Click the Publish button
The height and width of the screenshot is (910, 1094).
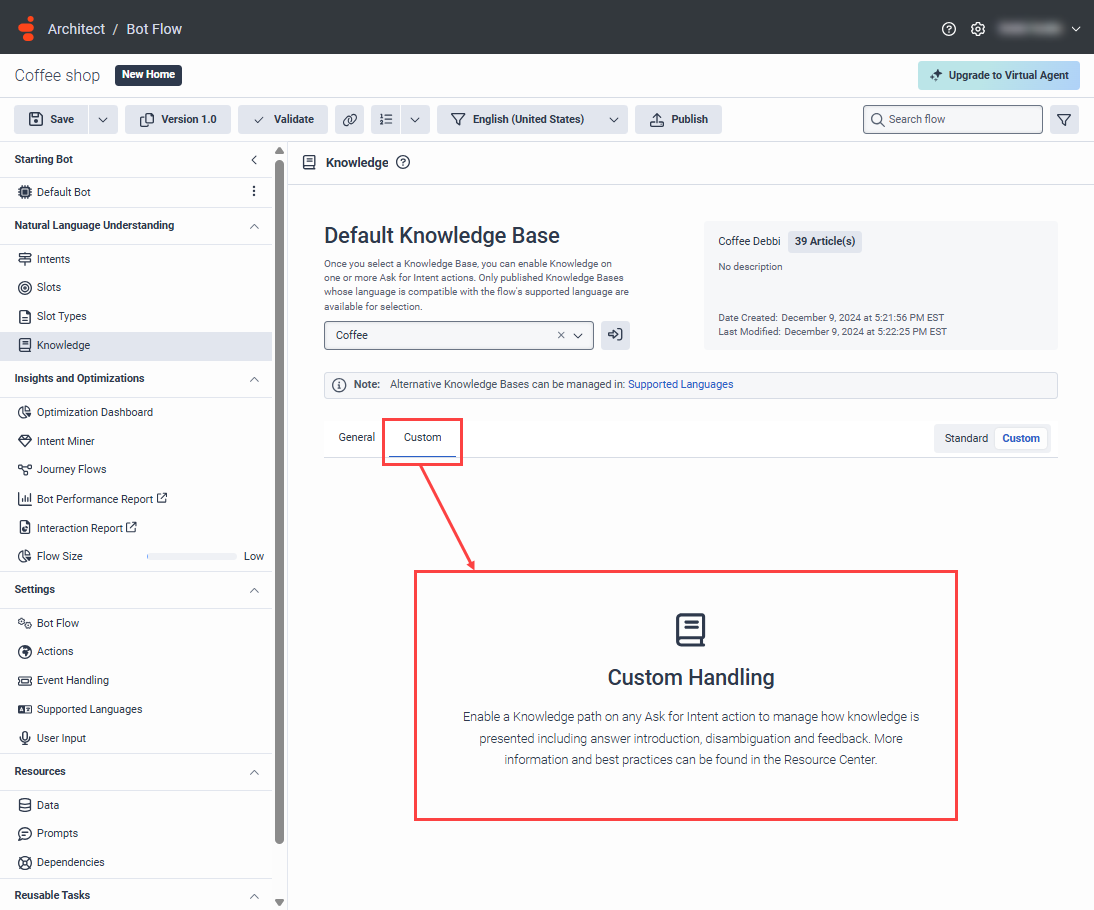tap(678, 119)
